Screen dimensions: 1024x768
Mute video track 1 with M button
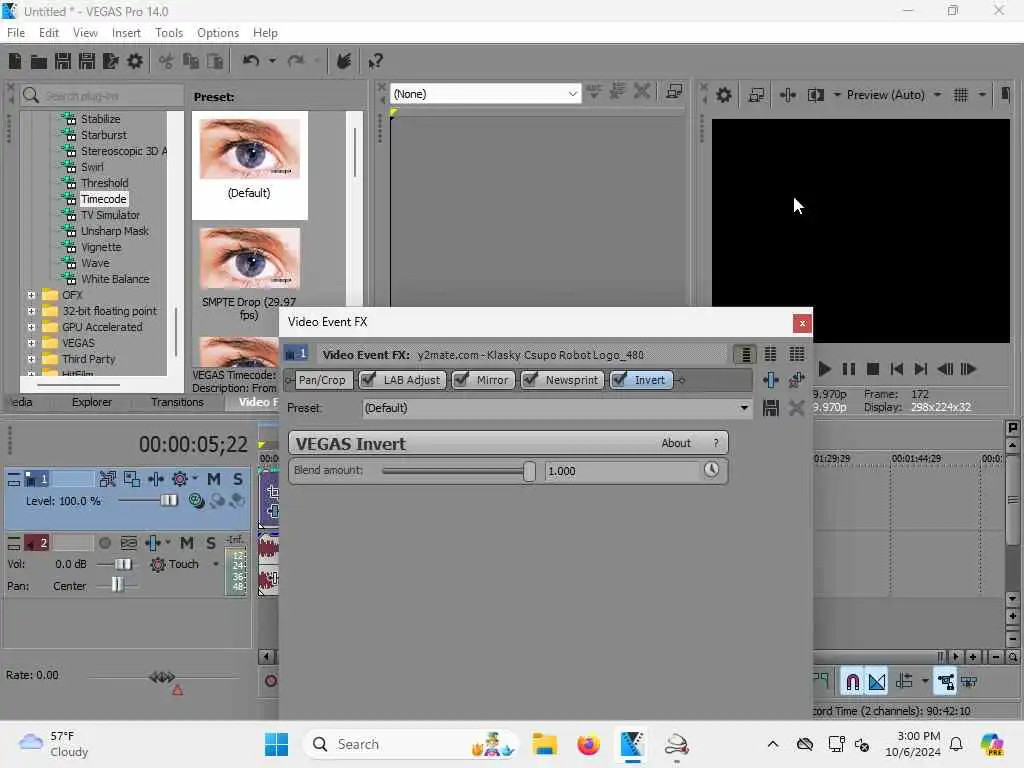point(214,479)
